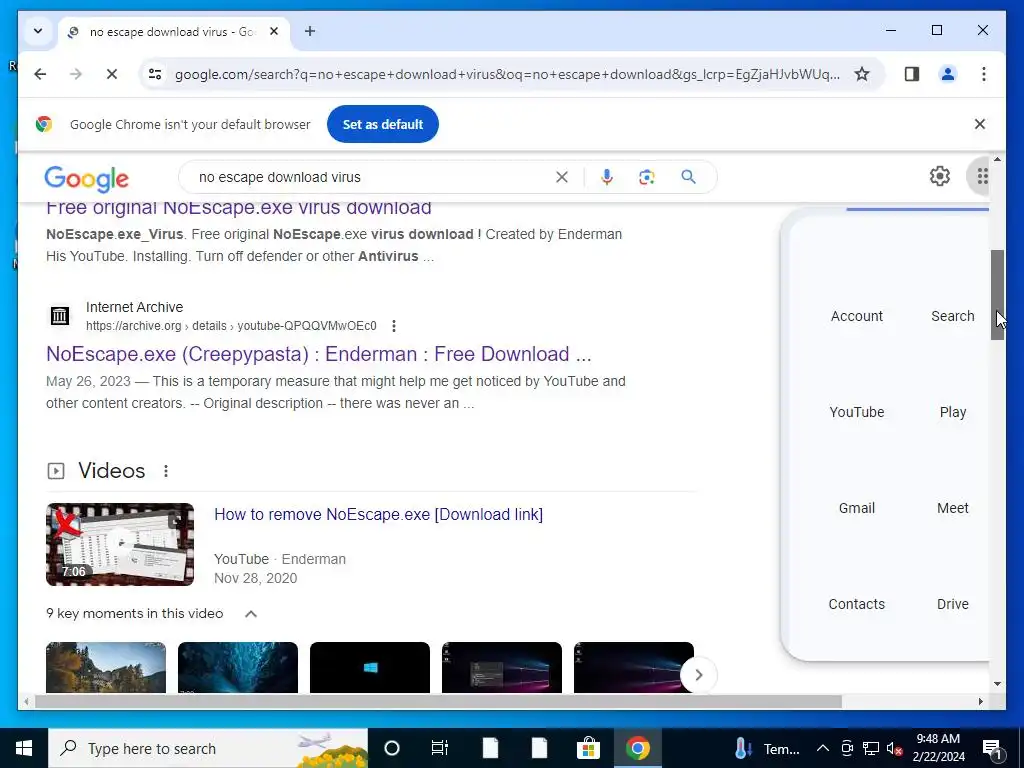1024x768 pixels.
Task: Play the 7:06 video thumbnail
Action: (x=120, y=544)
